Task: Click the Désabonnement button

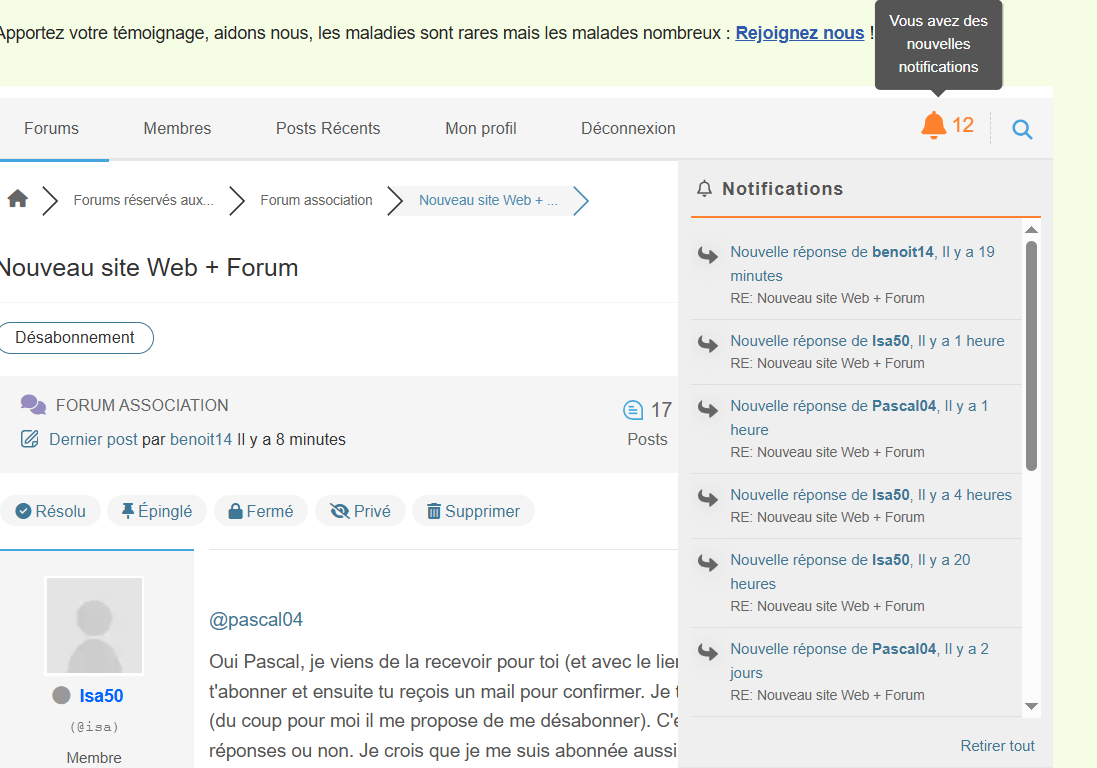Action: [x=75, y=338]
